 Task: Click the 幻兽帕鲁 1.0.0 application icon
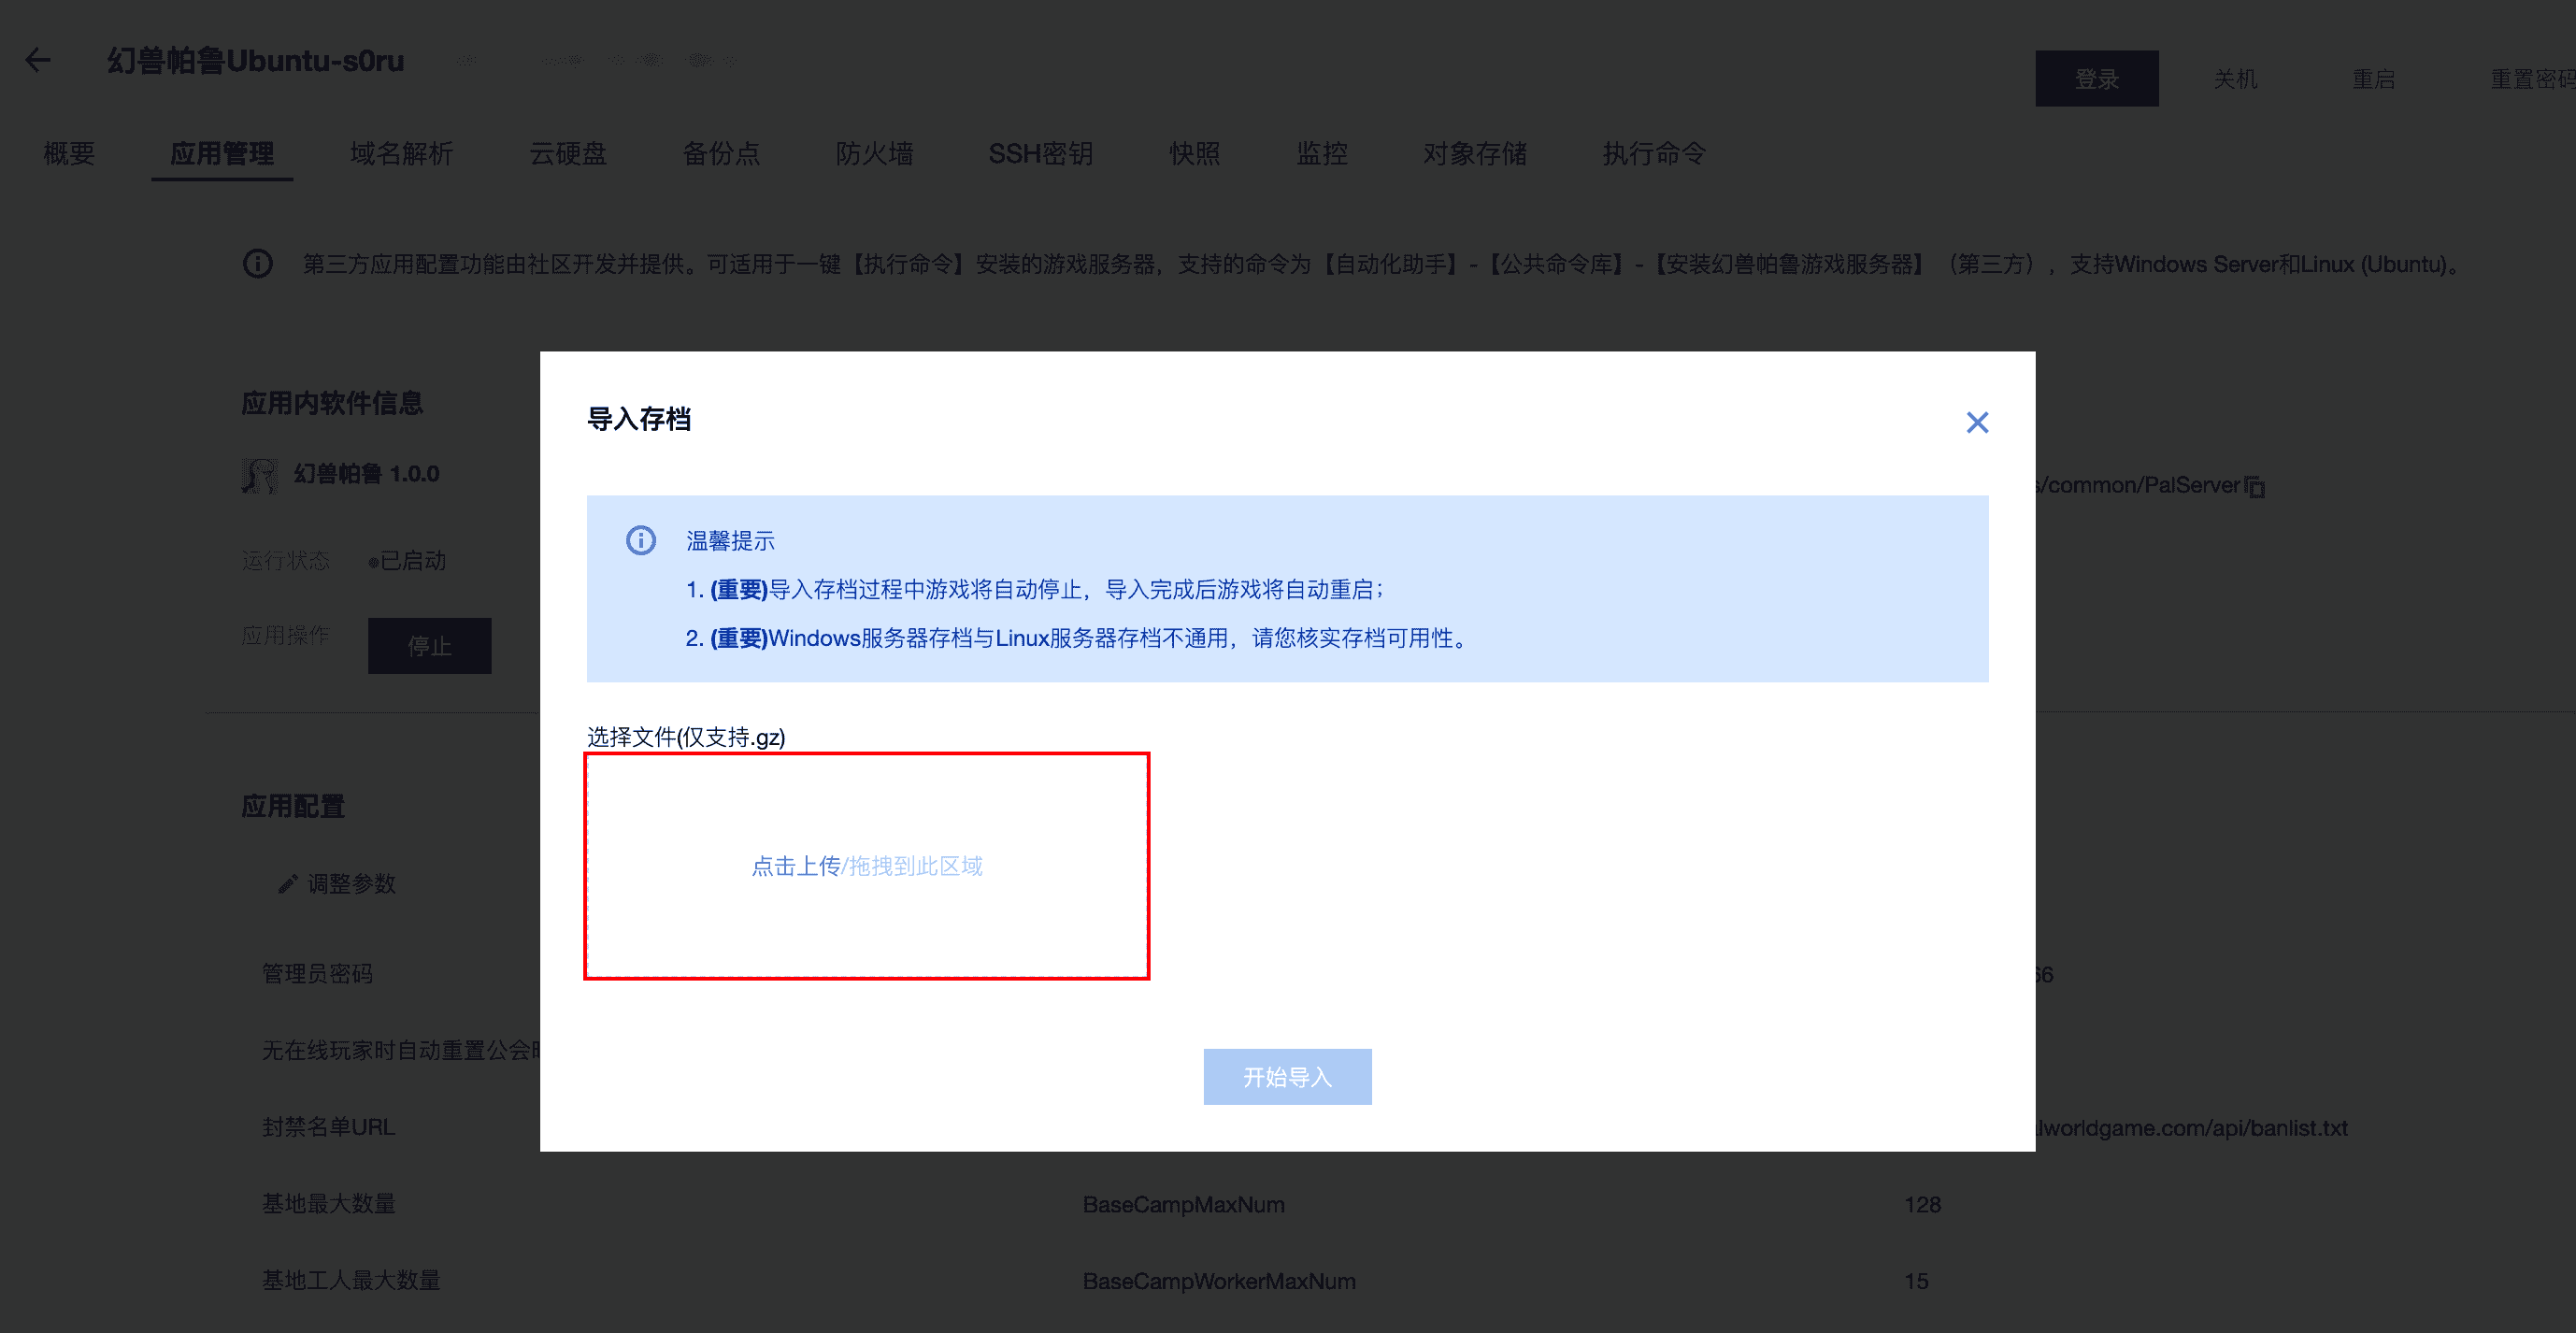pyautogui.click(x=259, y=474)
